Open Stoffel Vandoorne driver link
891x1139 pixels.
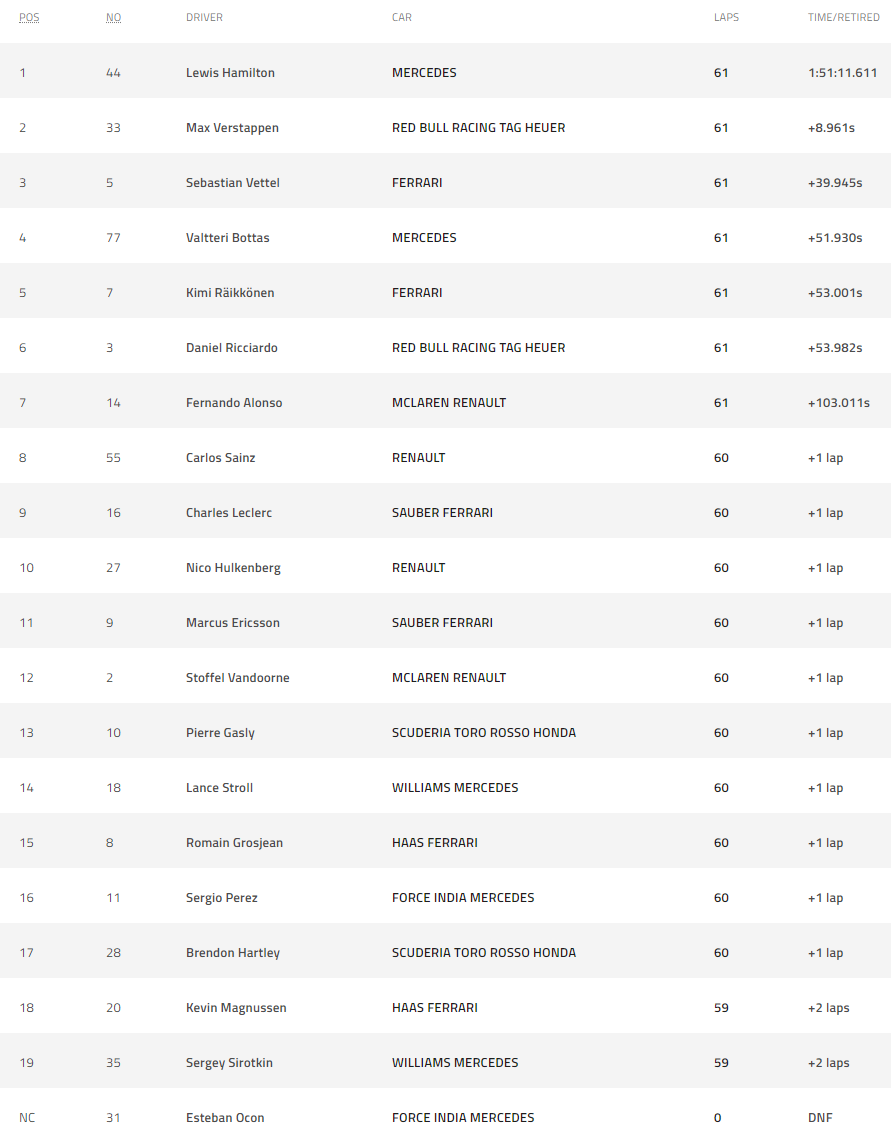tap(237, 678)
